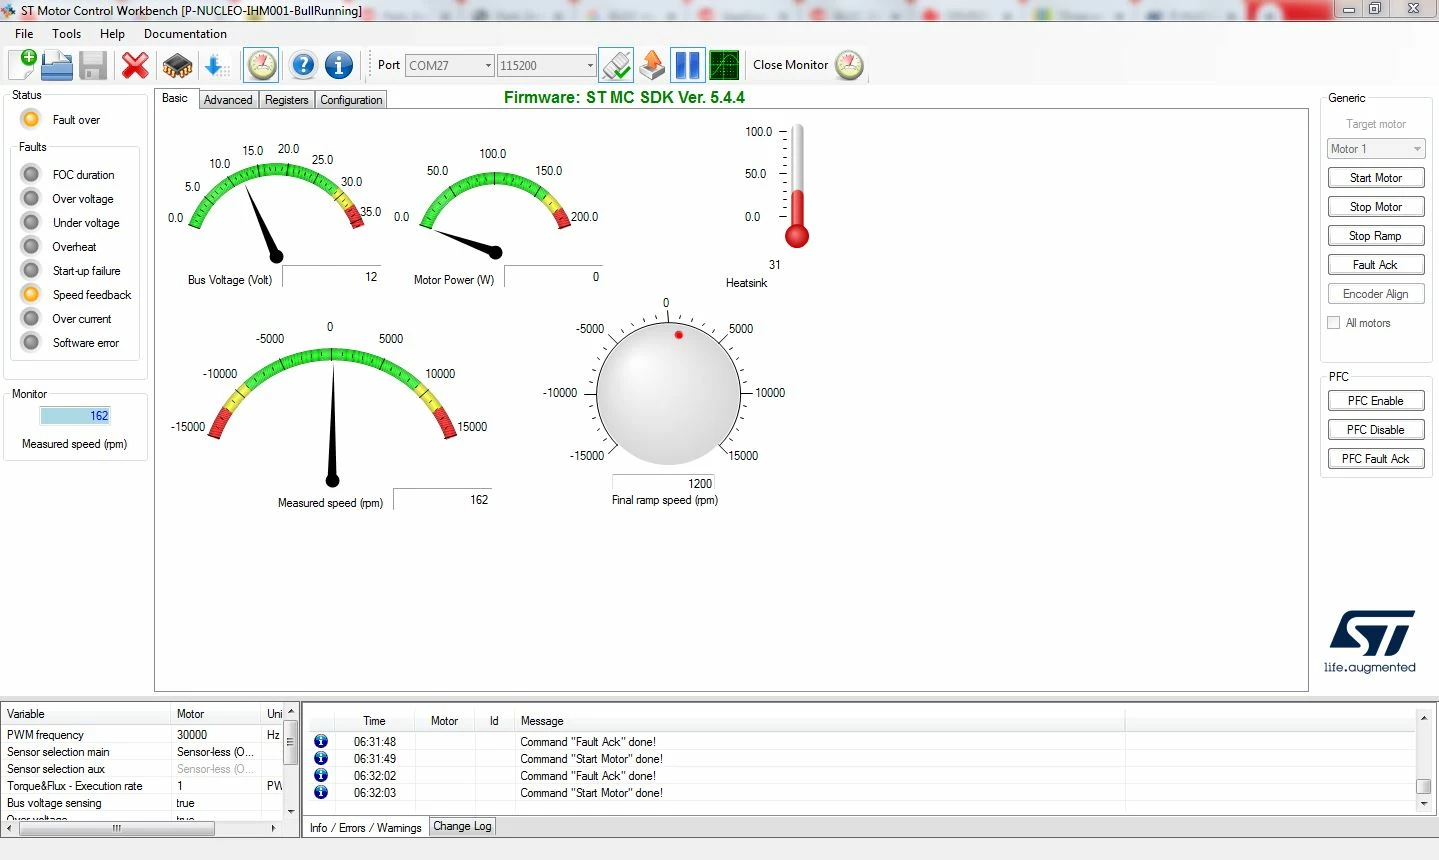Click the info icon of the 06:31:49 log entry
1439x860 pixels.
321,758
